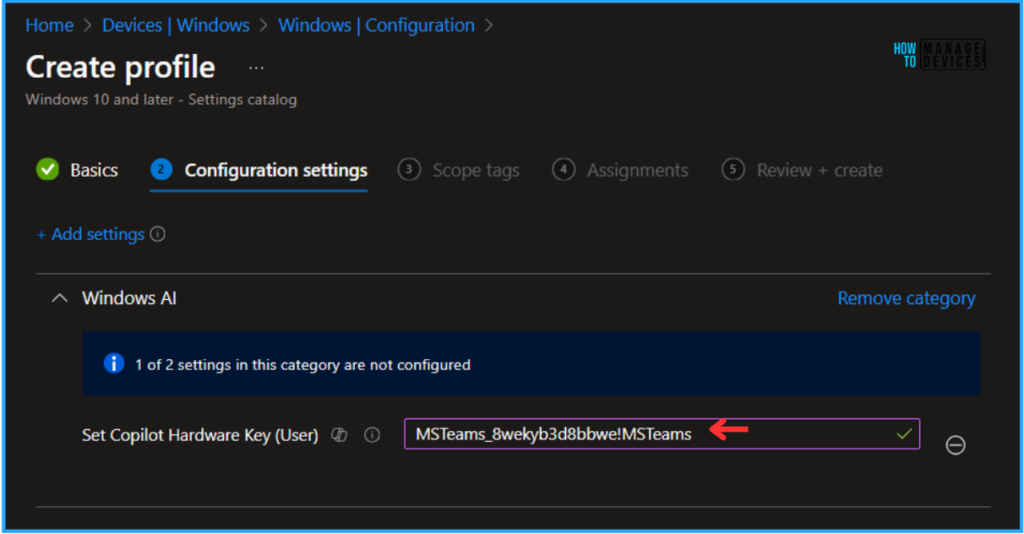Open the ellipsis menu beside Create profile

[256, 68]
